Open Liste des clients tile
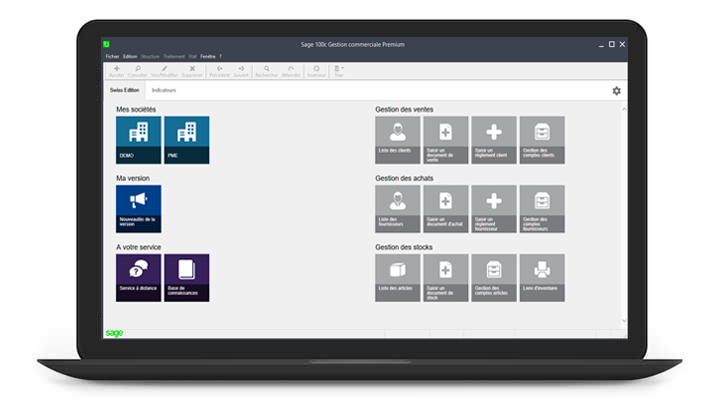The width and height of the screenshot is (710, 400). (398, 140)
